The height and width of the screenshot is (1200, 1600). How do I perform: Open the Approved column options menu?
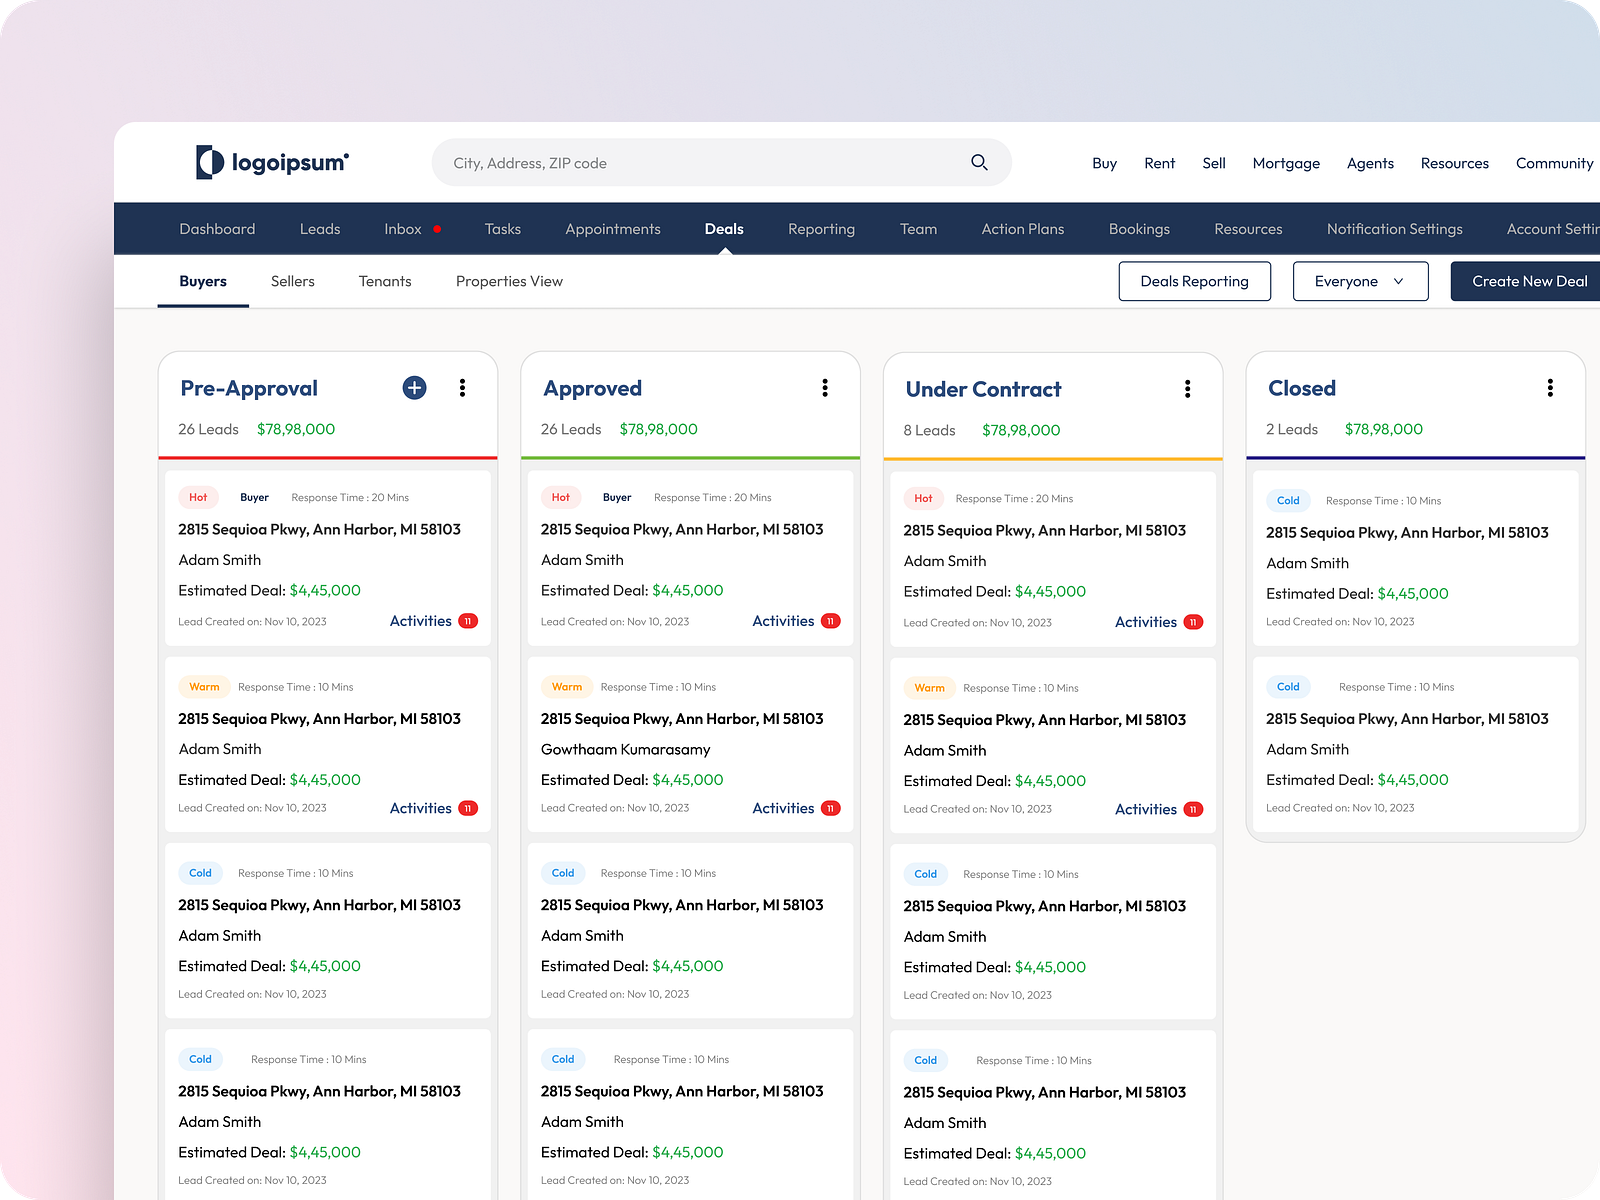(825, 388)
